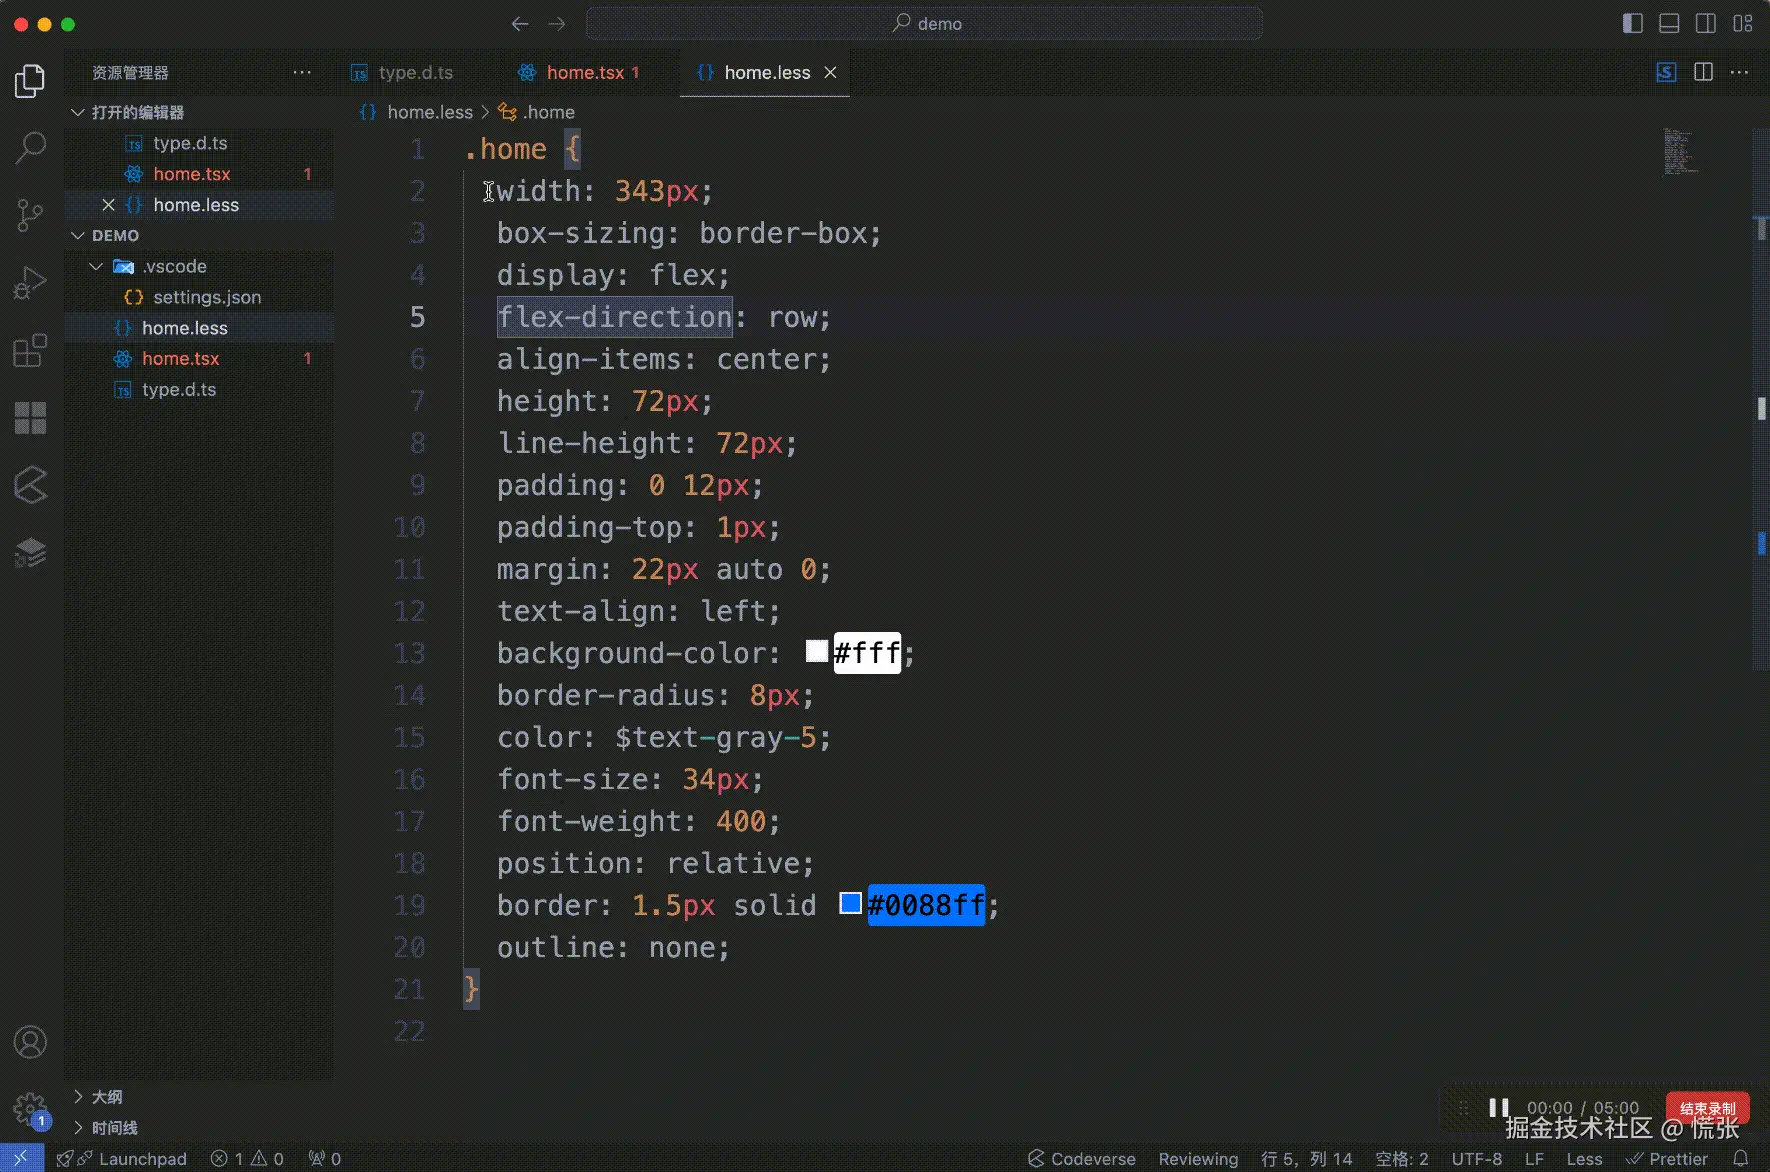
Task: Open the Search panel in the activity bar
Action: tap(30, 147)
